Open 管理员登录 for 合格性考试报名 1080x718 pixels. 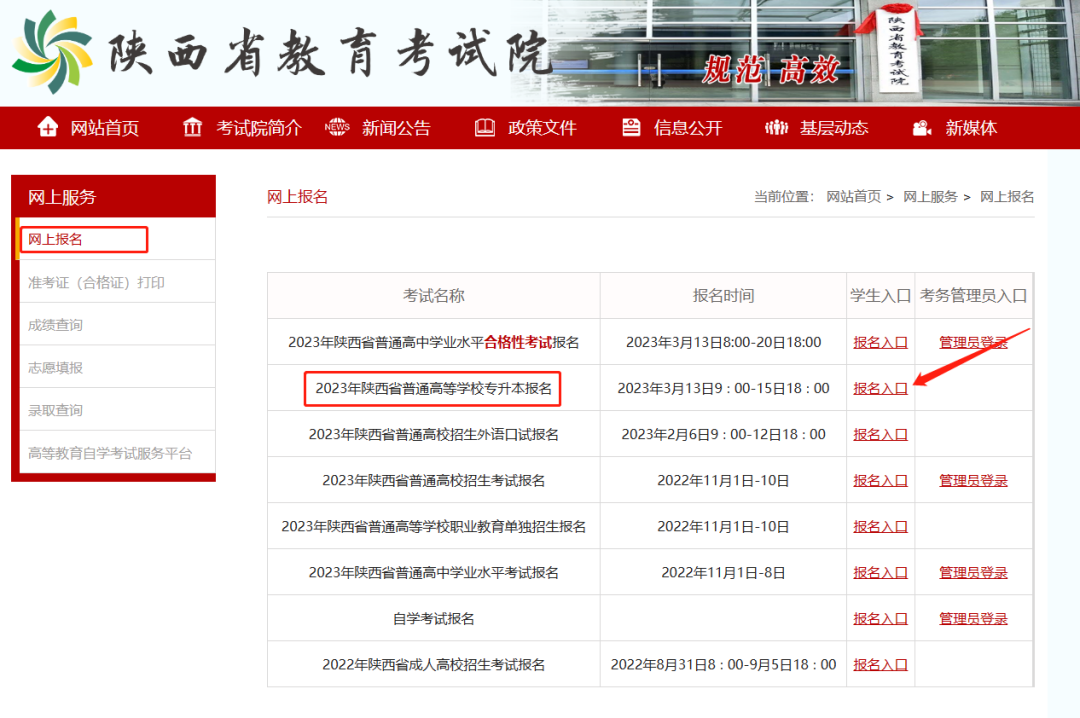(x=973, y=342)
